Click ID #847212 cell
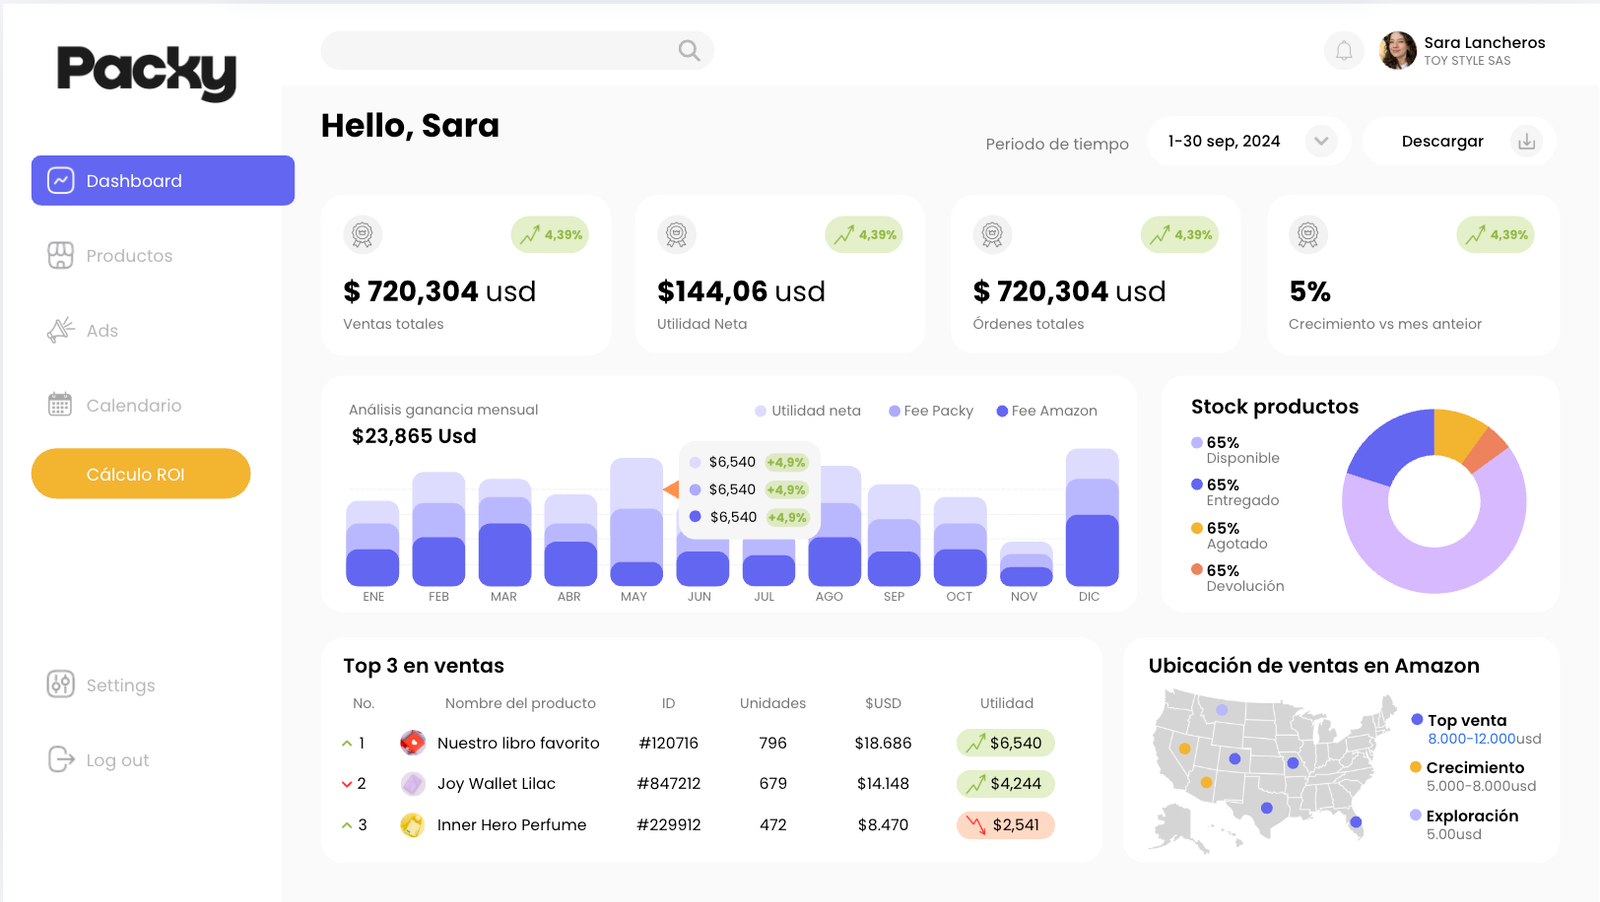This screenshot has width=1600, height=902. 668,784
